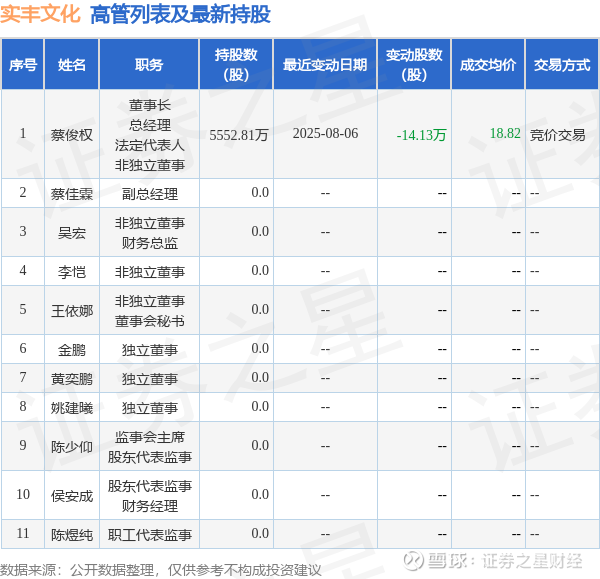Click the 雪球 logo icon in footer
Image resolution: width=600 pixels, height=579 pixels.
click(x=413, y=561)
